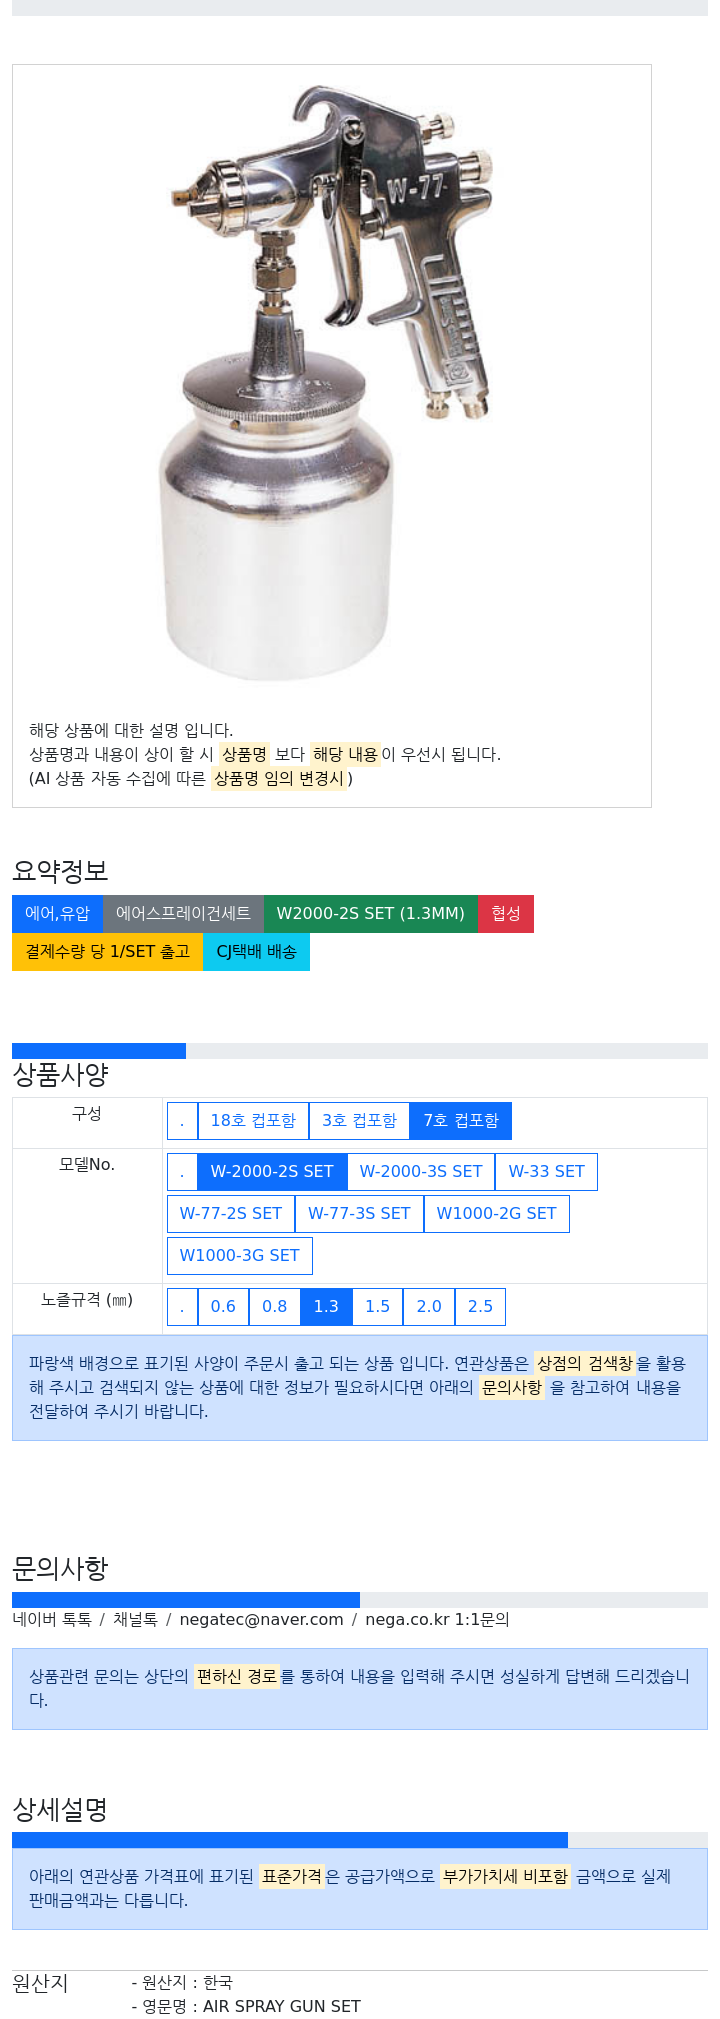Select model W-77-2S SET
Viewport: 720px width, 2019px height.
[231, 1213]
